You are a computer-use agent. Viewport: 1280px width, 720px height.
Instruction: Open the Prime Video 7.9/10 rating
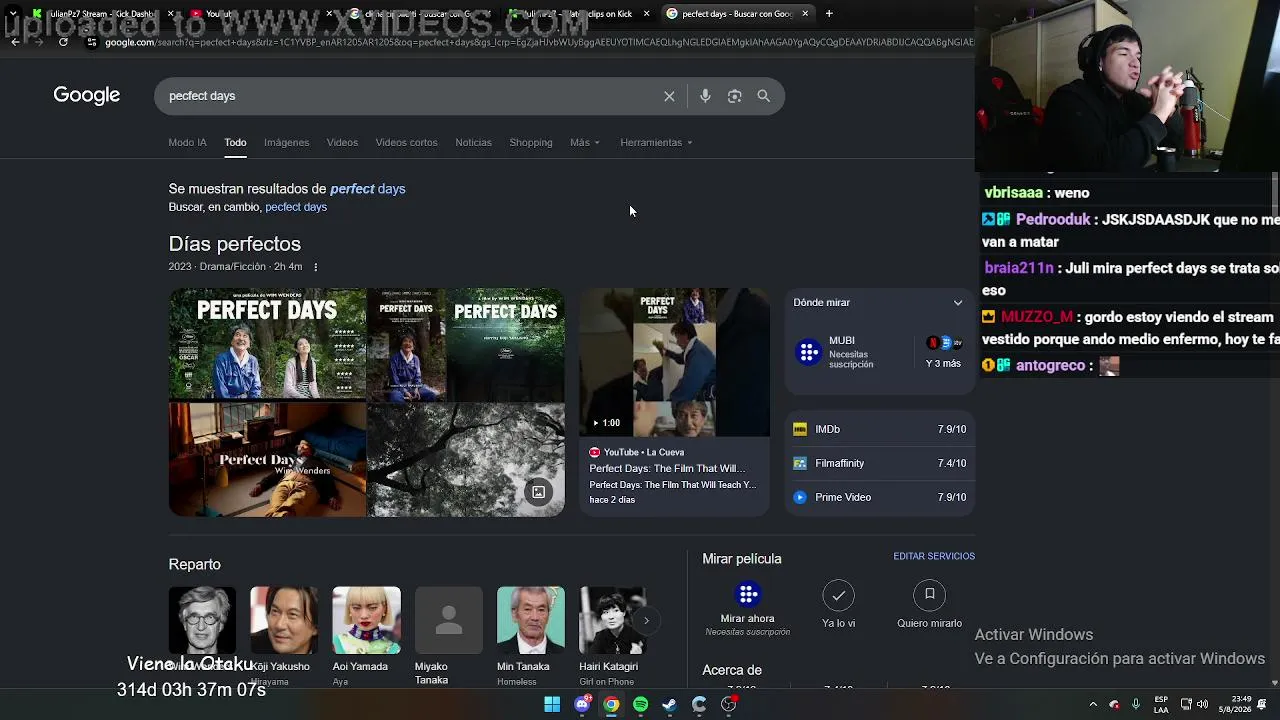(x=879, y=497)
